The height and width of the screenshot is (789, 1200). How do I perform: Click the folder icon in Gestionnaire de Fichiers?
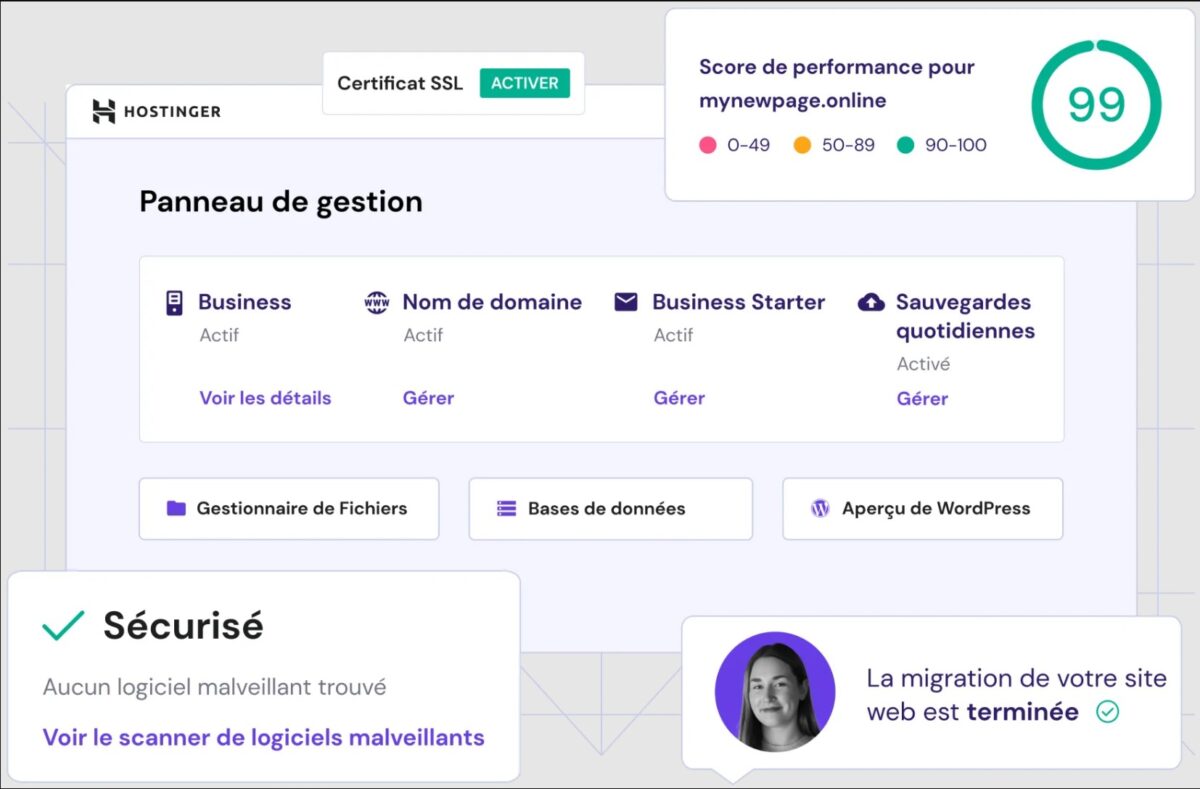point(177,508)
